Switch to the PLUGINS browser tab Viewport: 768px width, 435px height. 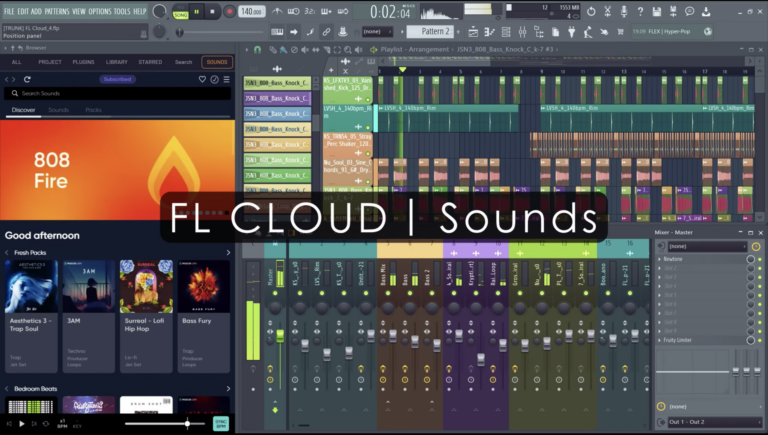click(84, 62)
